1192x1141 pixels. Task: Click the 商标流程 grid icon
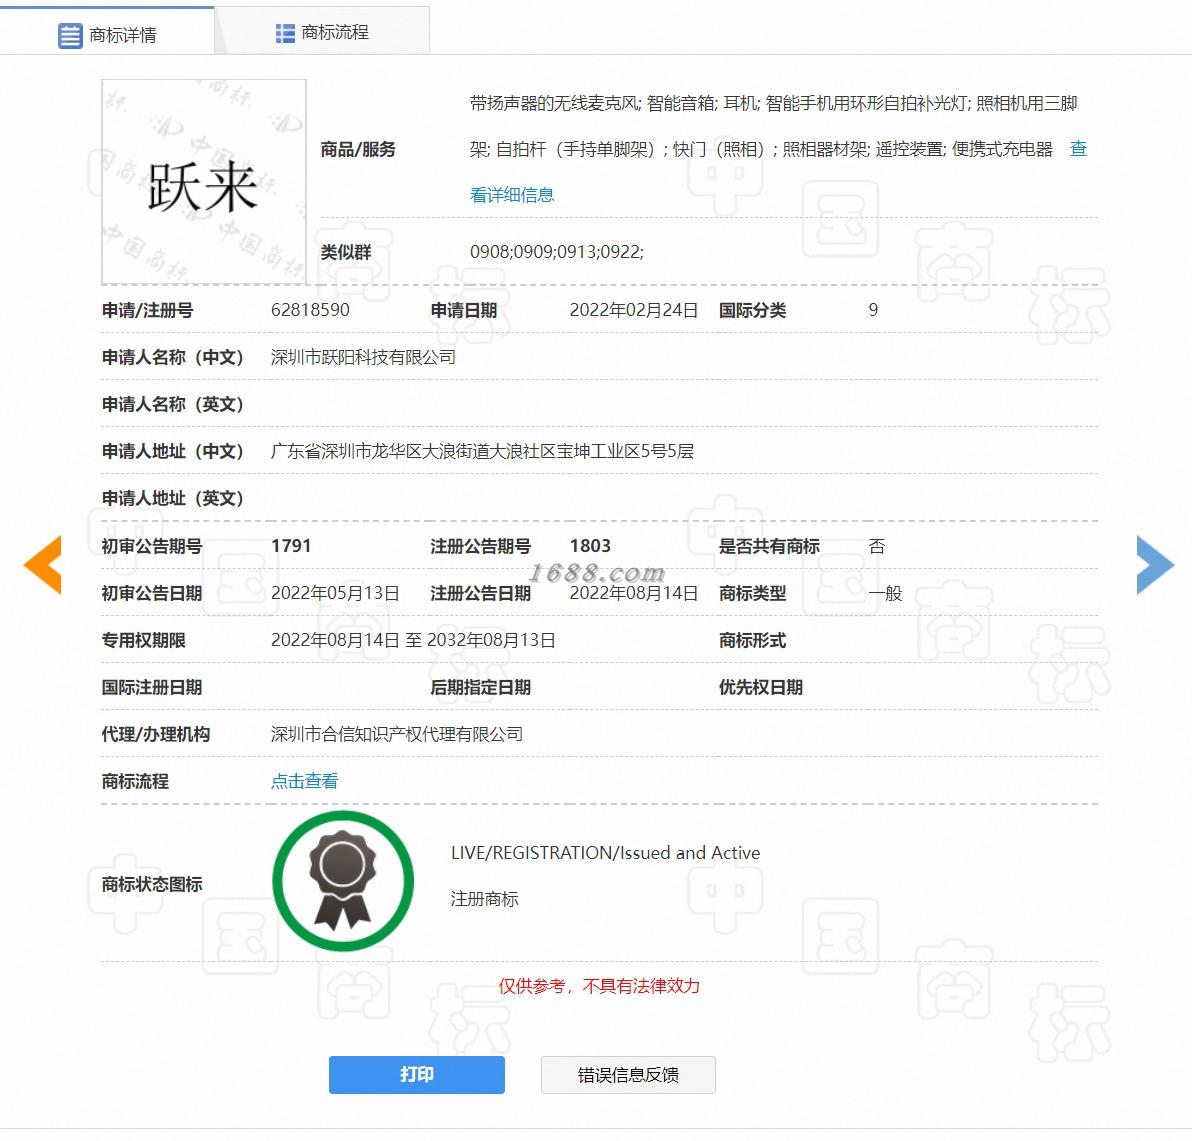[285, 33]
